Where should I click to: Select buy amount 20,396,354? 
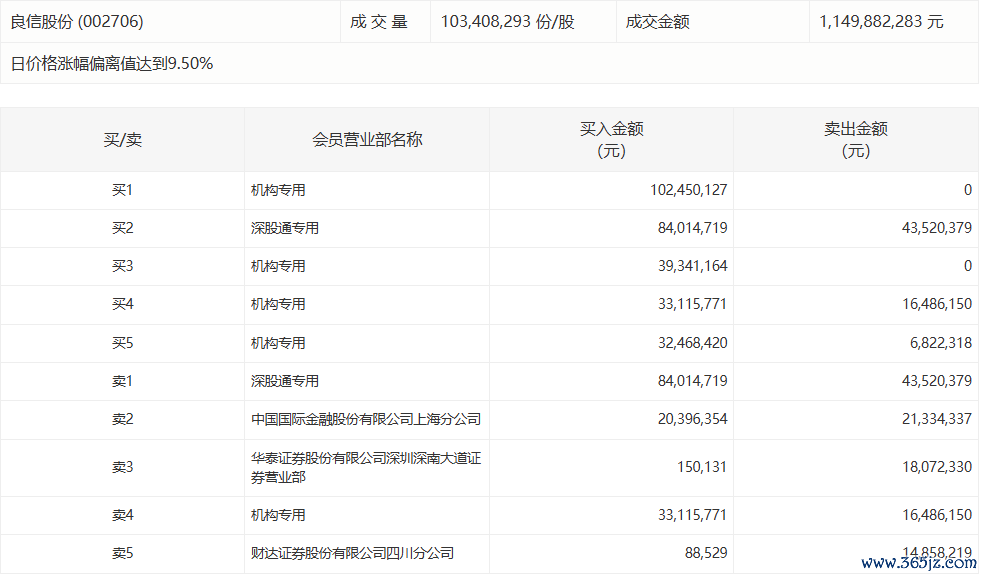[692, 419]
